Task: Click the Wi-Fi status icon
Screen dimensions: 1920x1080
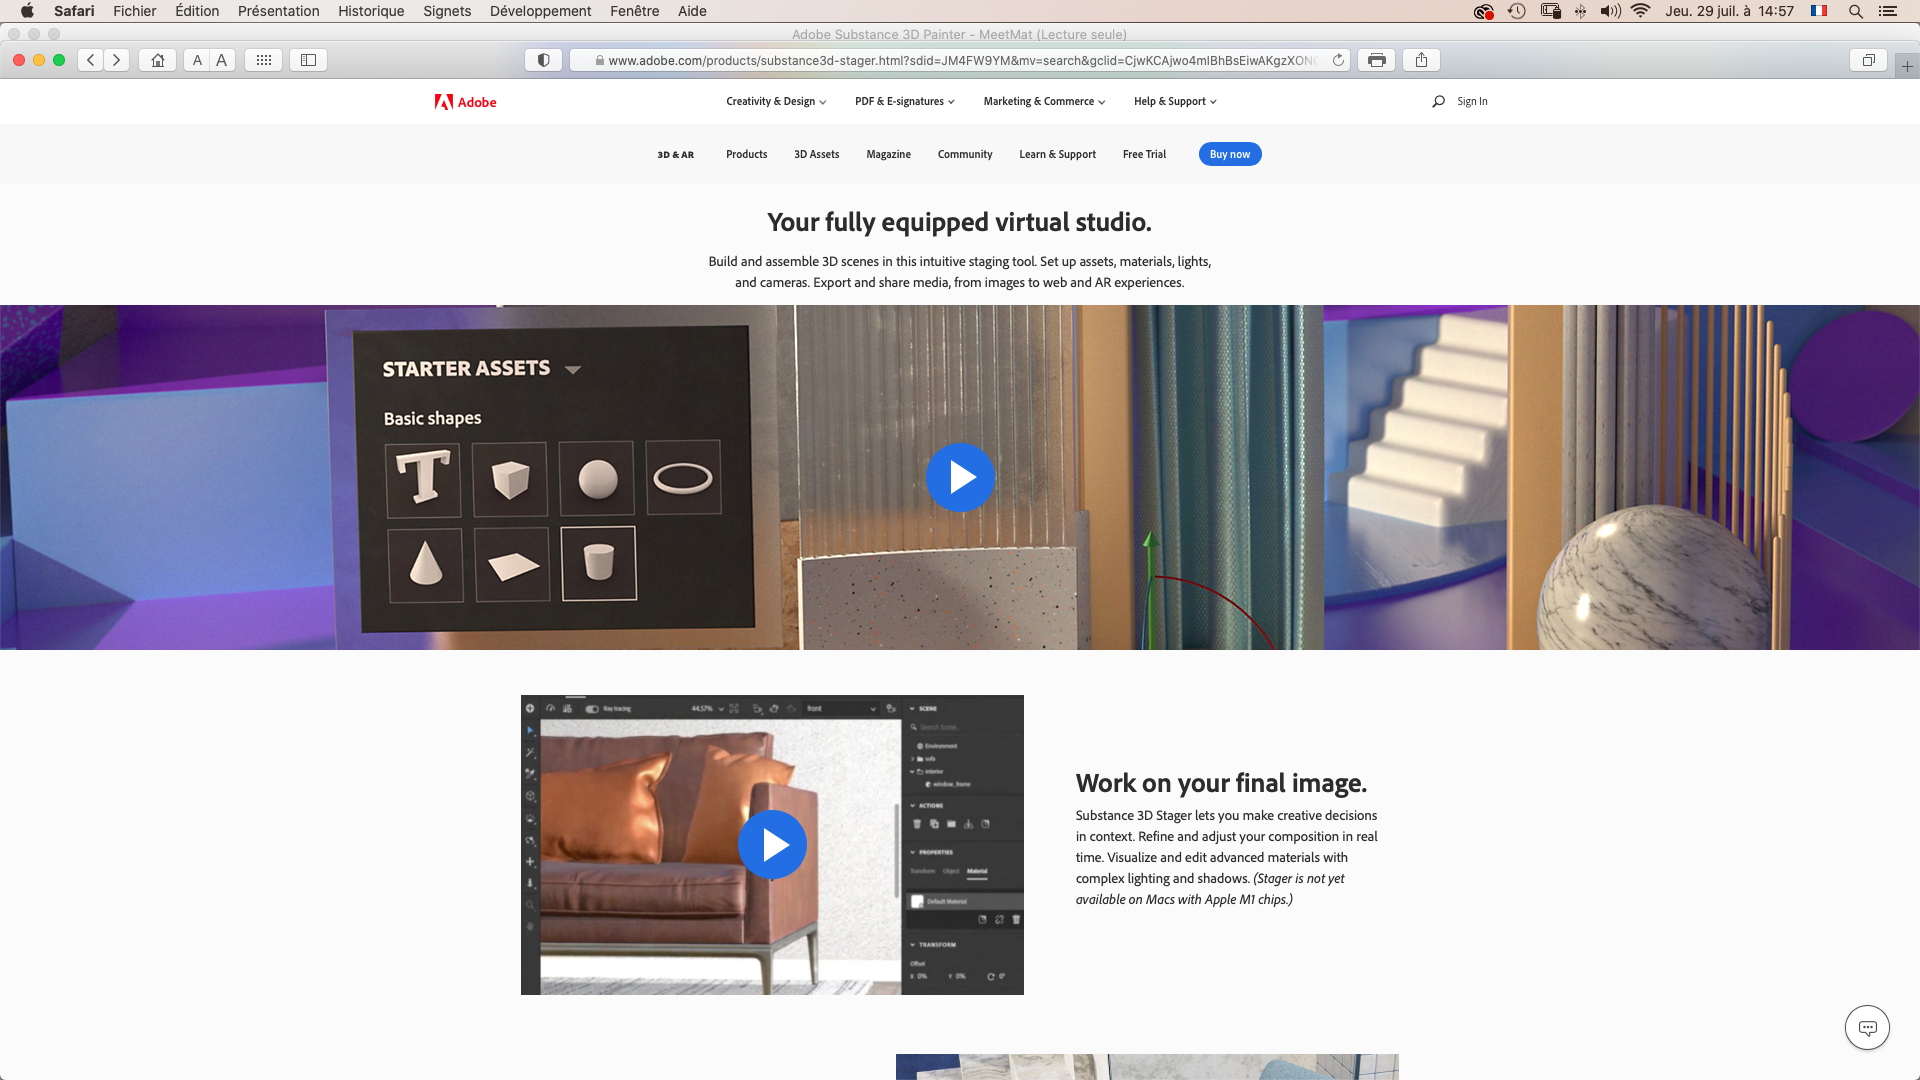Action: tap(1640, 11)
